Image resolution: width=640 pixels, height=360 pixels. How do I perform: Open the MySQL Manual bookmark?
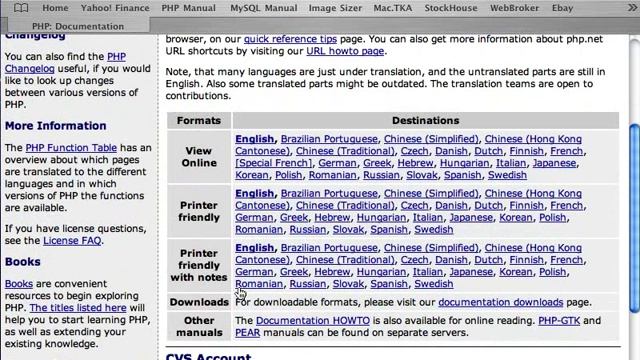click(x=264, y=8)
